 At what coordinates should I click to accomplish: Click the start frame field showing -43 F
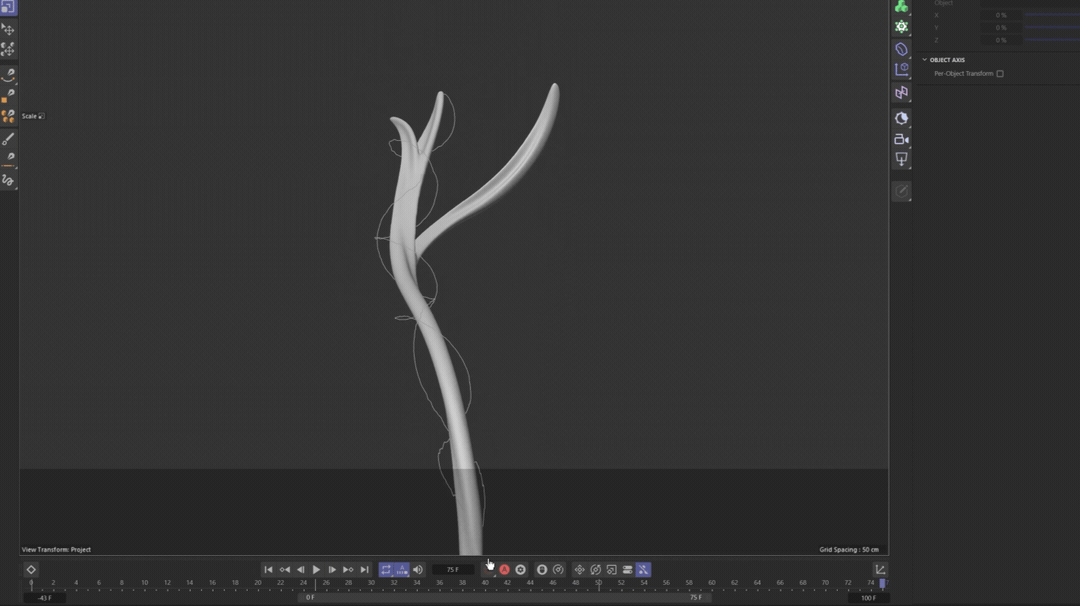pyautogui.click(x=45, y=598)
